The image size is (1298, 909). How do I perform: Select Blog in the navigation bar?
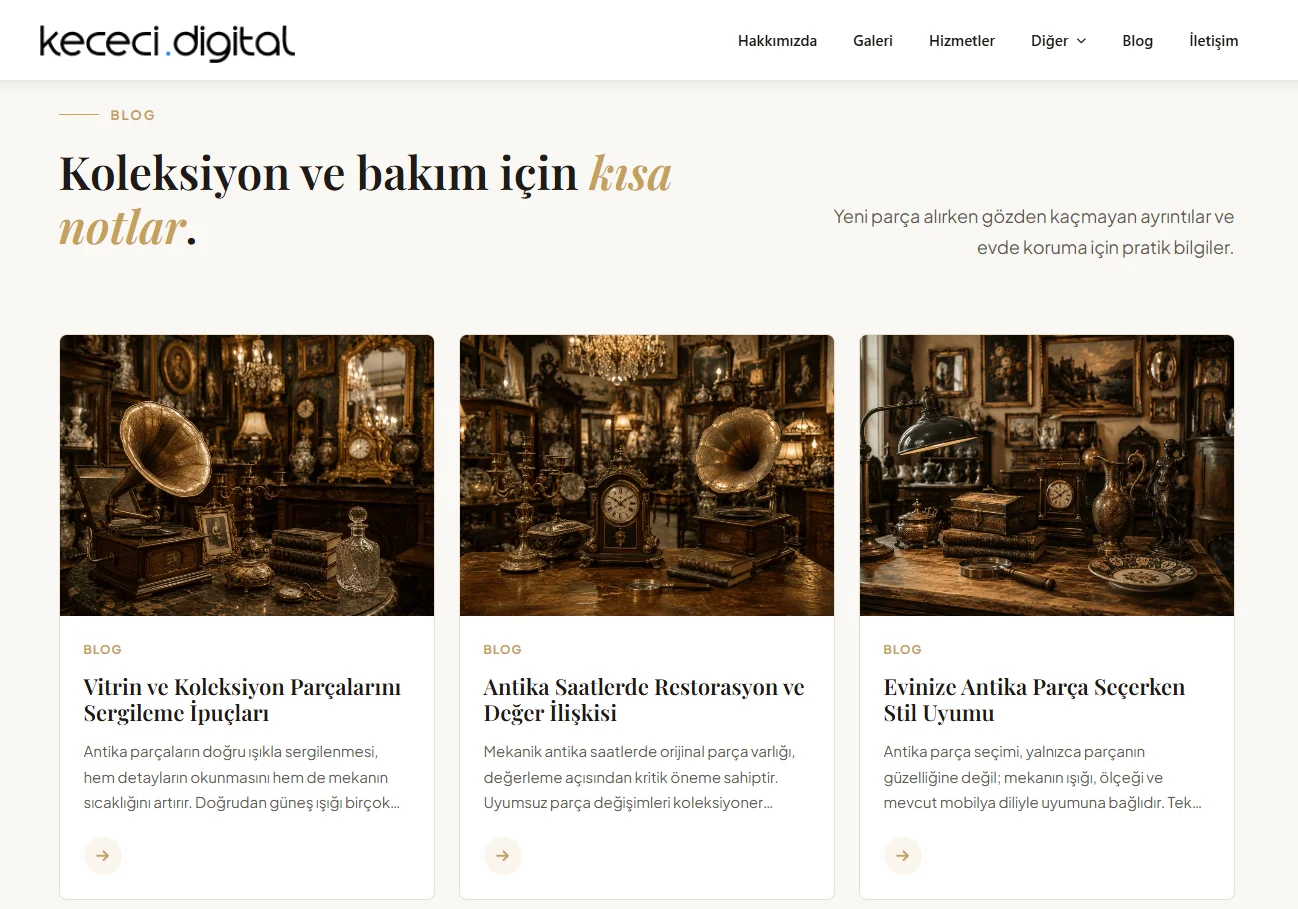(x=1137, y=41)
